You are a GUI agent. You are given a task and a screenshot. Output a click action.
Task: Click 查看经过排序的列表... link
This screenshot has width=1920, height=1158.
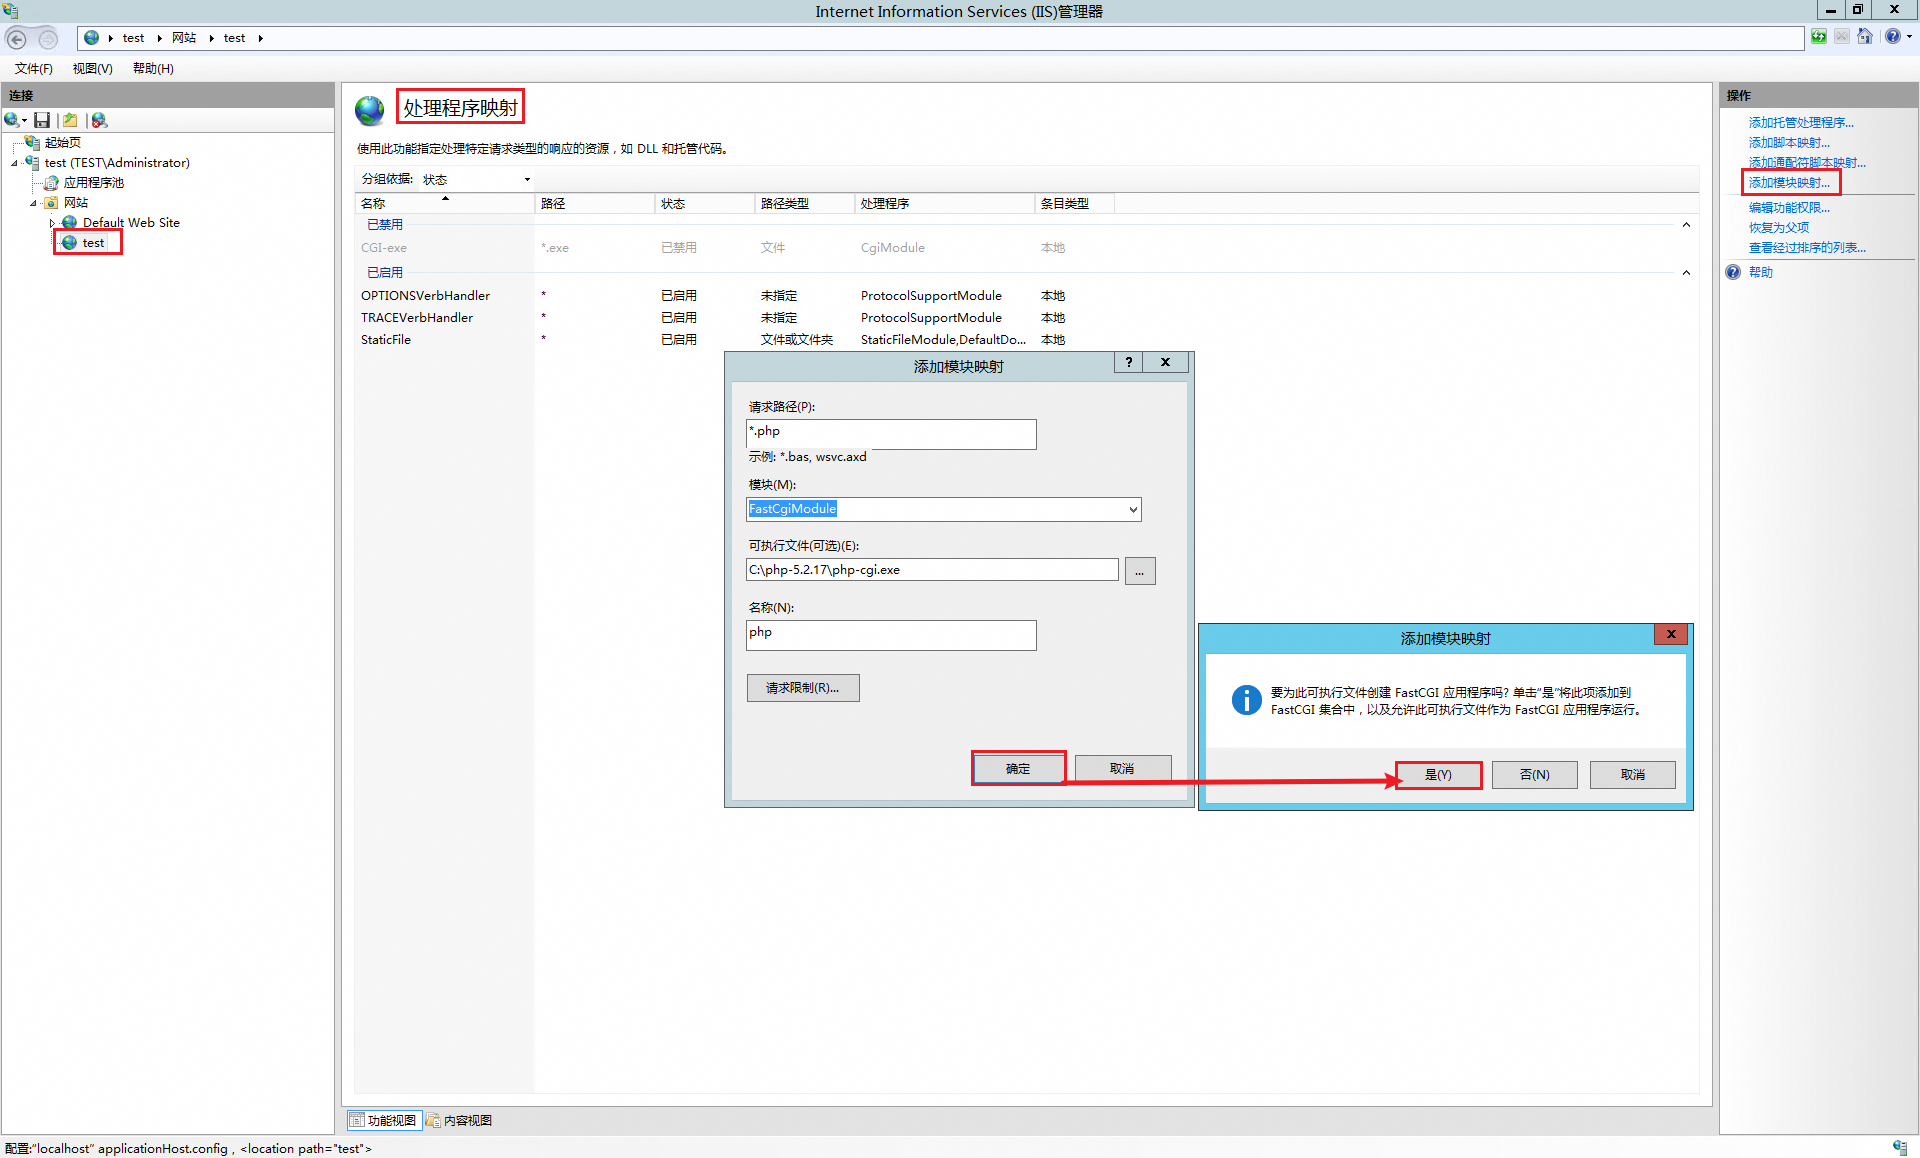click(1807, 248)
